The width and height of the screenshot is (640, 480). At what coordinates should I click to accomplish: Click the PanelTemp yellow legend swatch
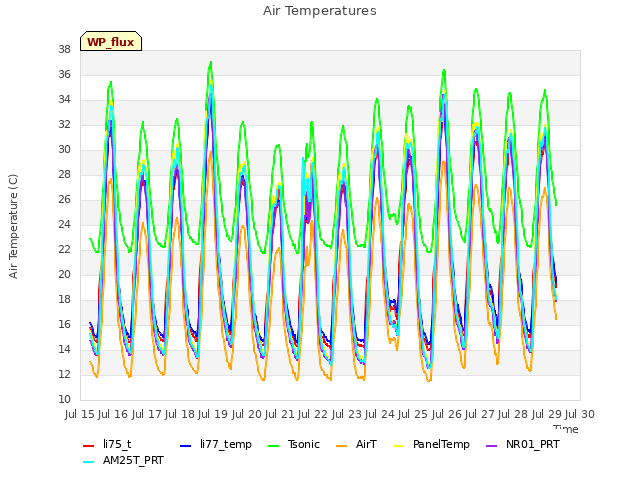tap(398, 446)
